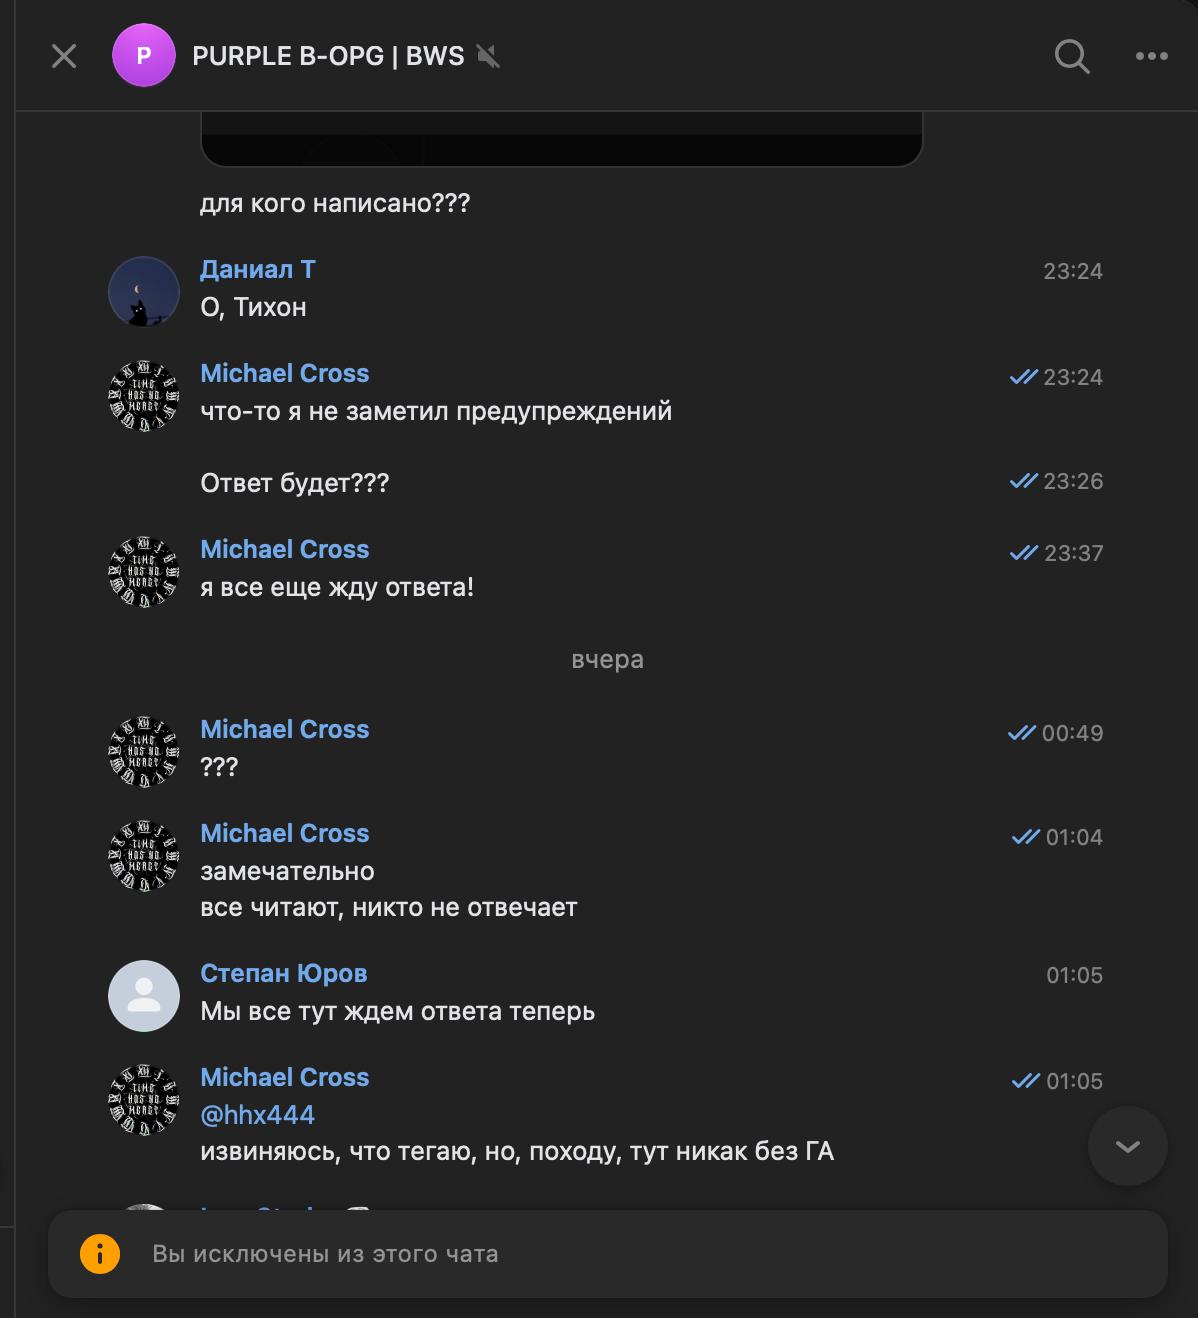Click the orange info icon in banner
This screenshot has height=1318, width=1198.
click(x=100, y=1254)
